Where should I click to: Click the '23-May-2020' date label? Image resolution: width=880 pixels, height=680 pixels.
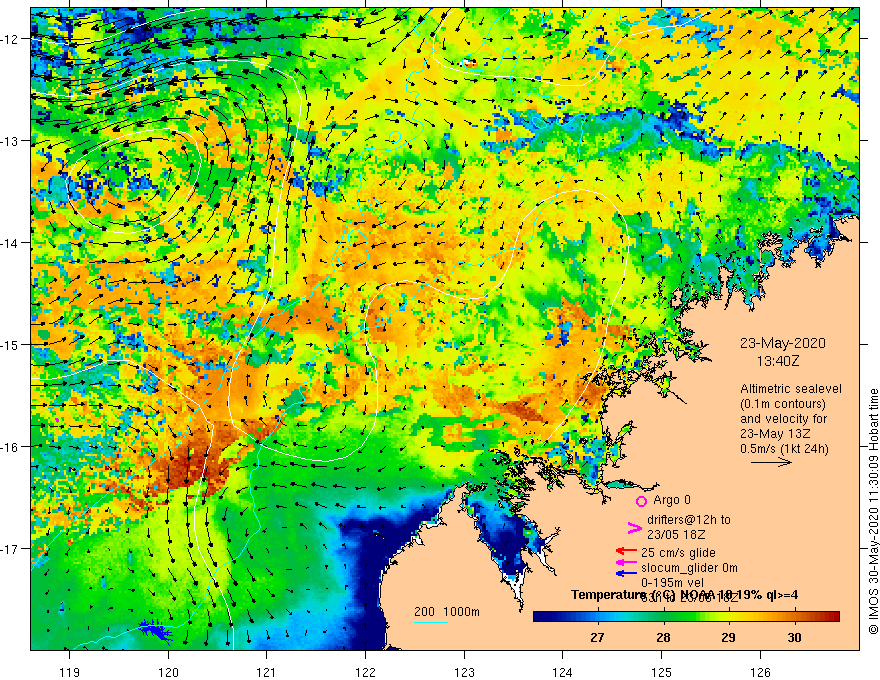(782, 343)
